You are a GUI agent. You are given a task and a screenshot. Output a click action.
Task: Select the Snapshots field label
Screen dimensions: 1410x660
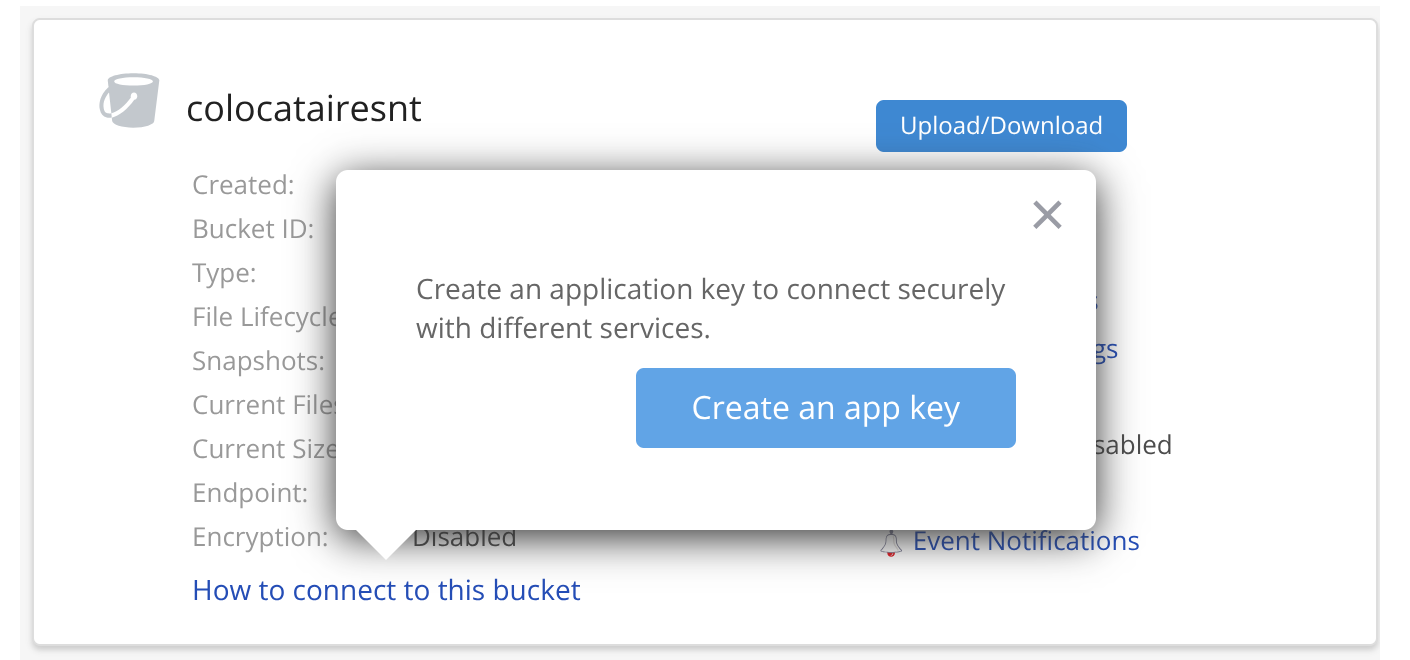[x=260, y=361]
